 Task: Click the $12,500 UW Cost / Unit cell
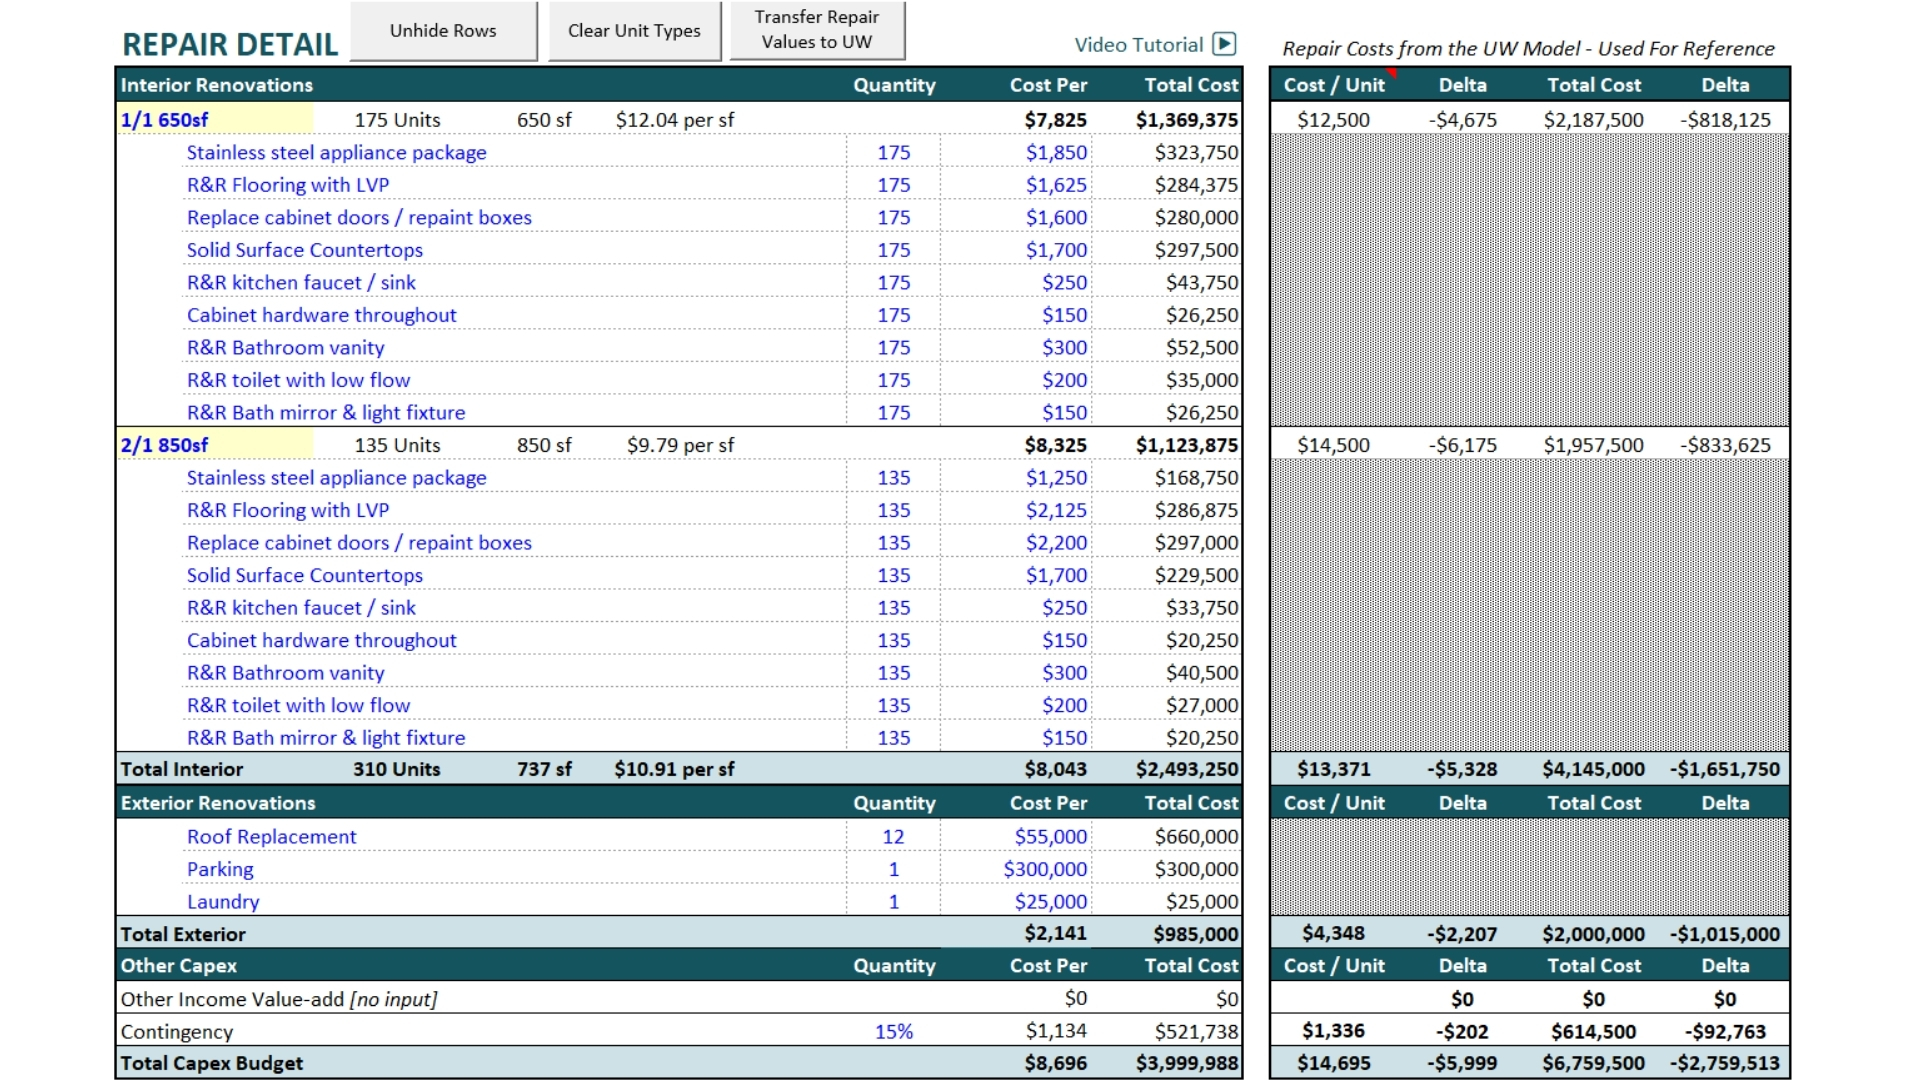tap(1333, 120)
